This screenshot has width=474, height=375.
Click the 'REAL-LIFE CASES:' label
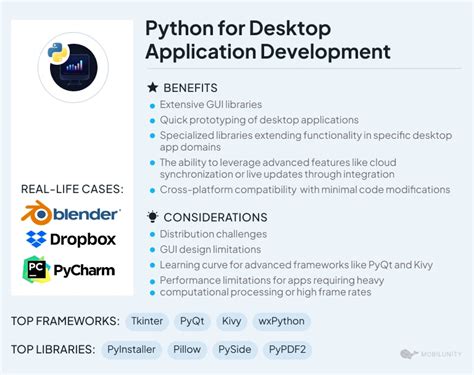point(72,189)
